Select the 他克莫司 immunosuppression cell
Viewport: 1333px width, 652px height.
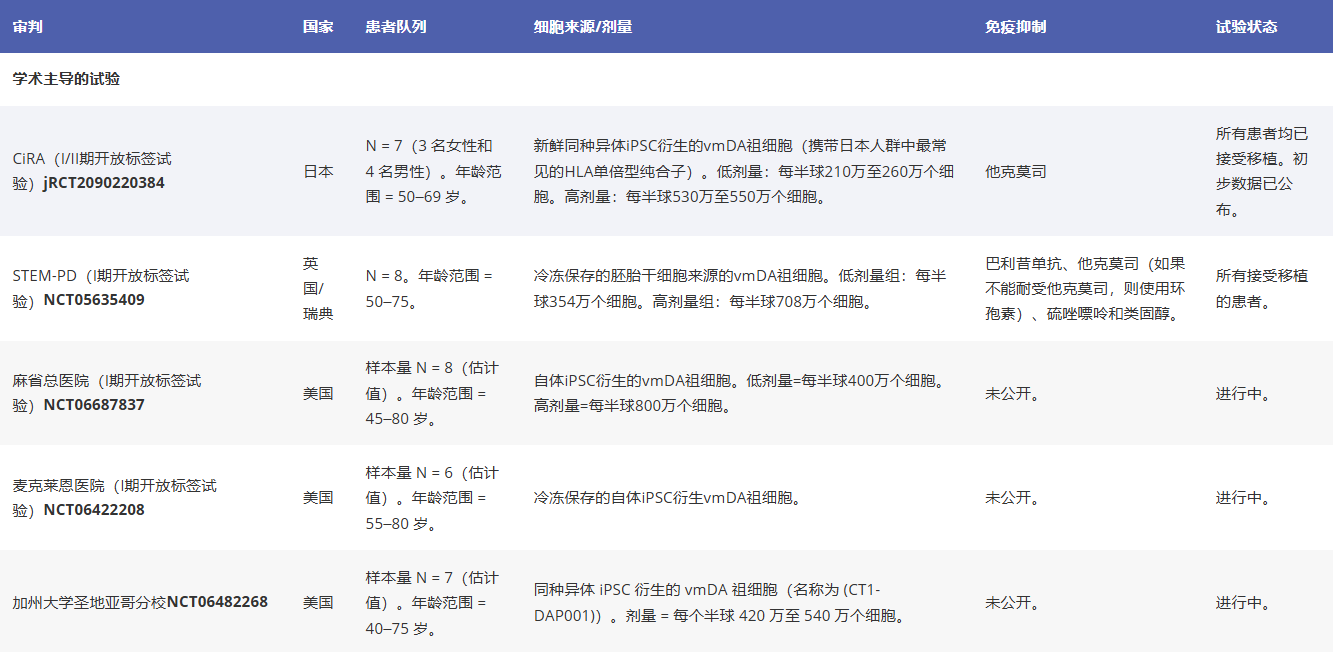click(x=1016, y=171)
